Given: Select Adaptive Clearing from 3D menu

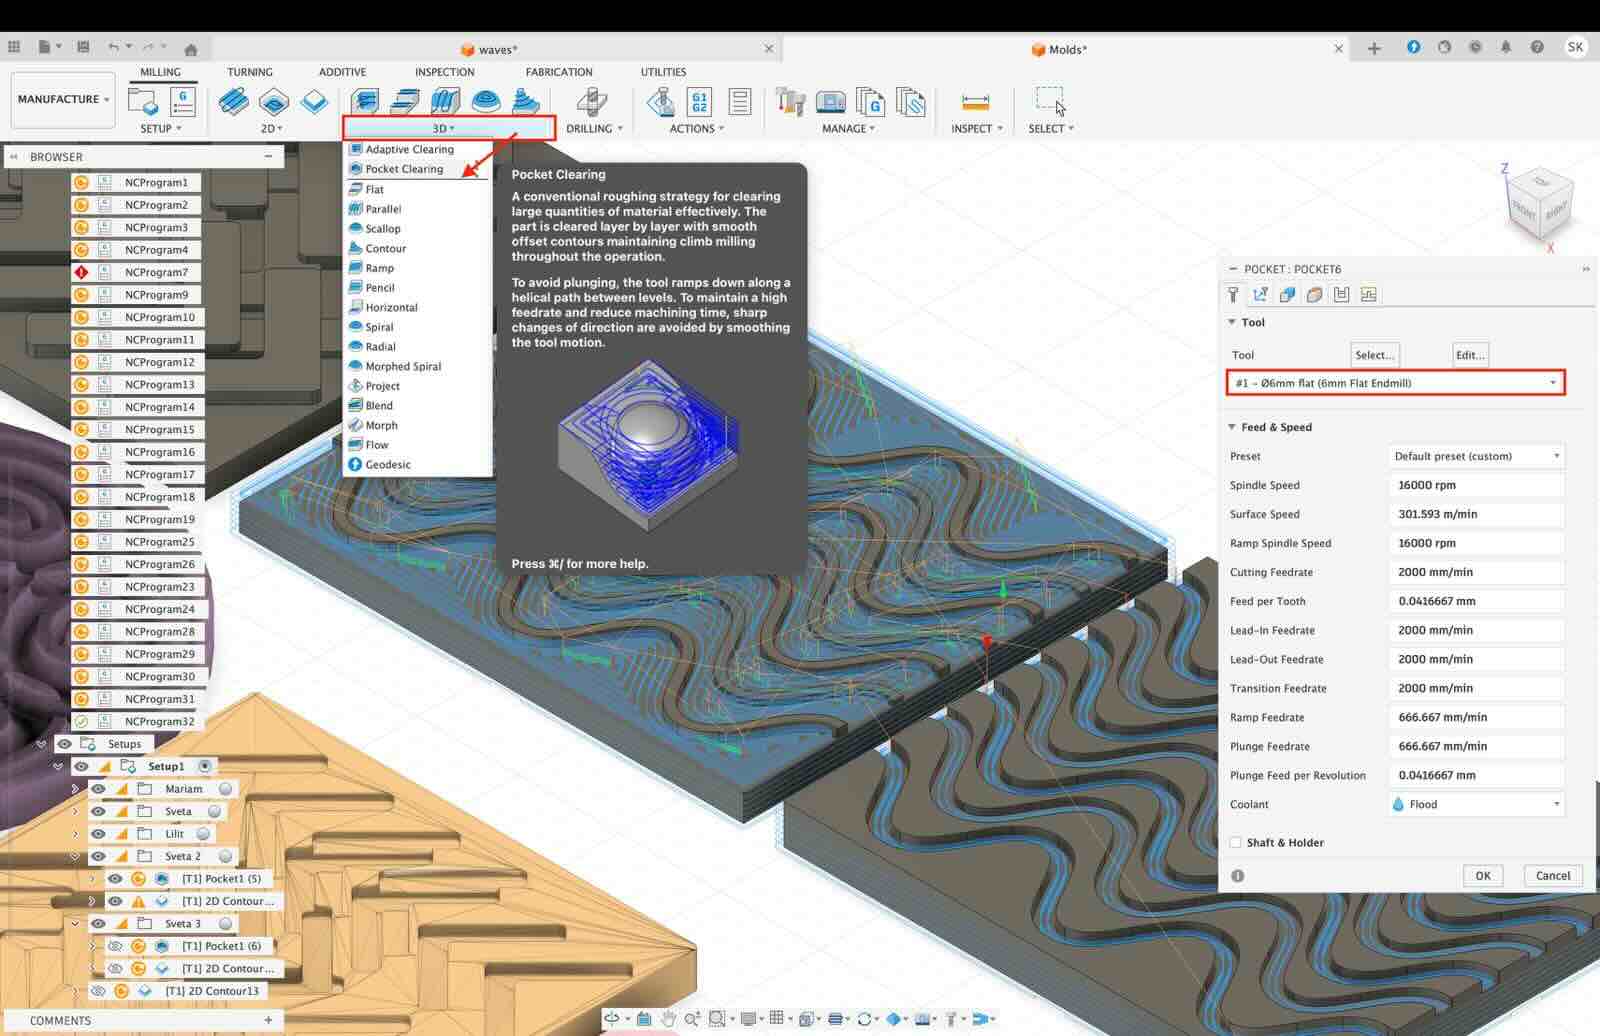Looking at the screenshot, I should (409, 149).
